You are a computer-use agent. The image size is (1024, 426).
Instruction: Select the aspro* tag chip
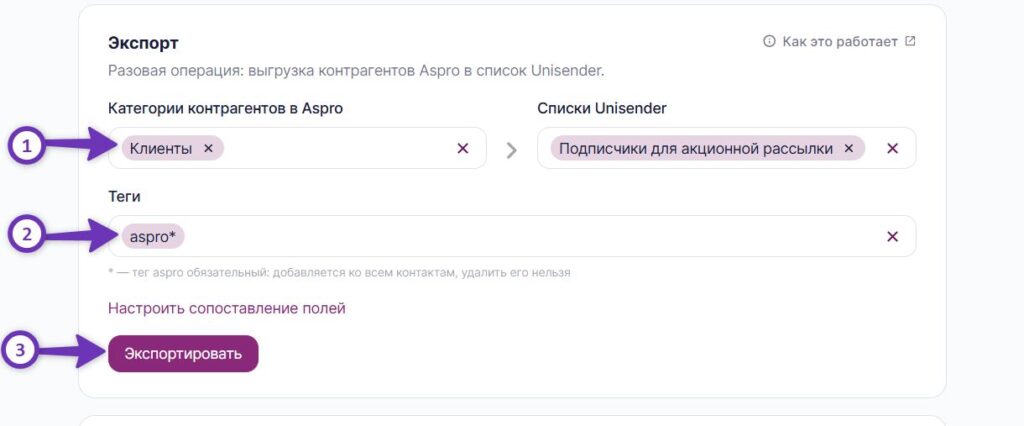click(153, 237)
